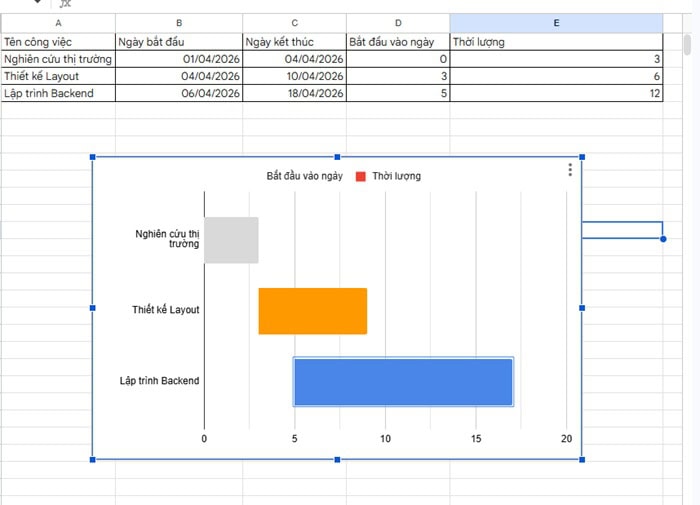Click the selection fill handle right of chart
The width and height of the screenshot is (700, 505).
(663, 239)
